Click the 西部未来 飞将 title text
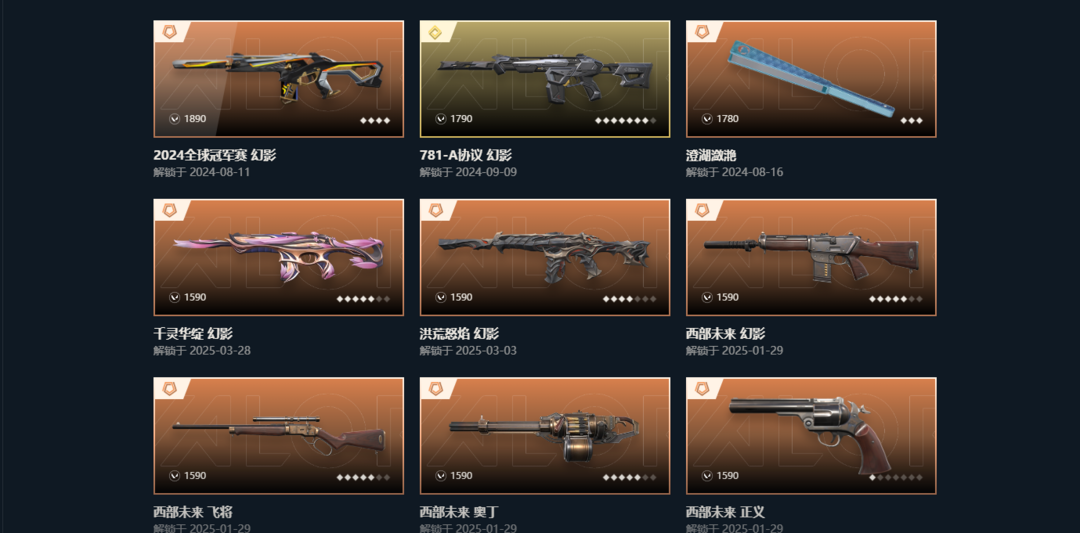 (x=193, y=512)
